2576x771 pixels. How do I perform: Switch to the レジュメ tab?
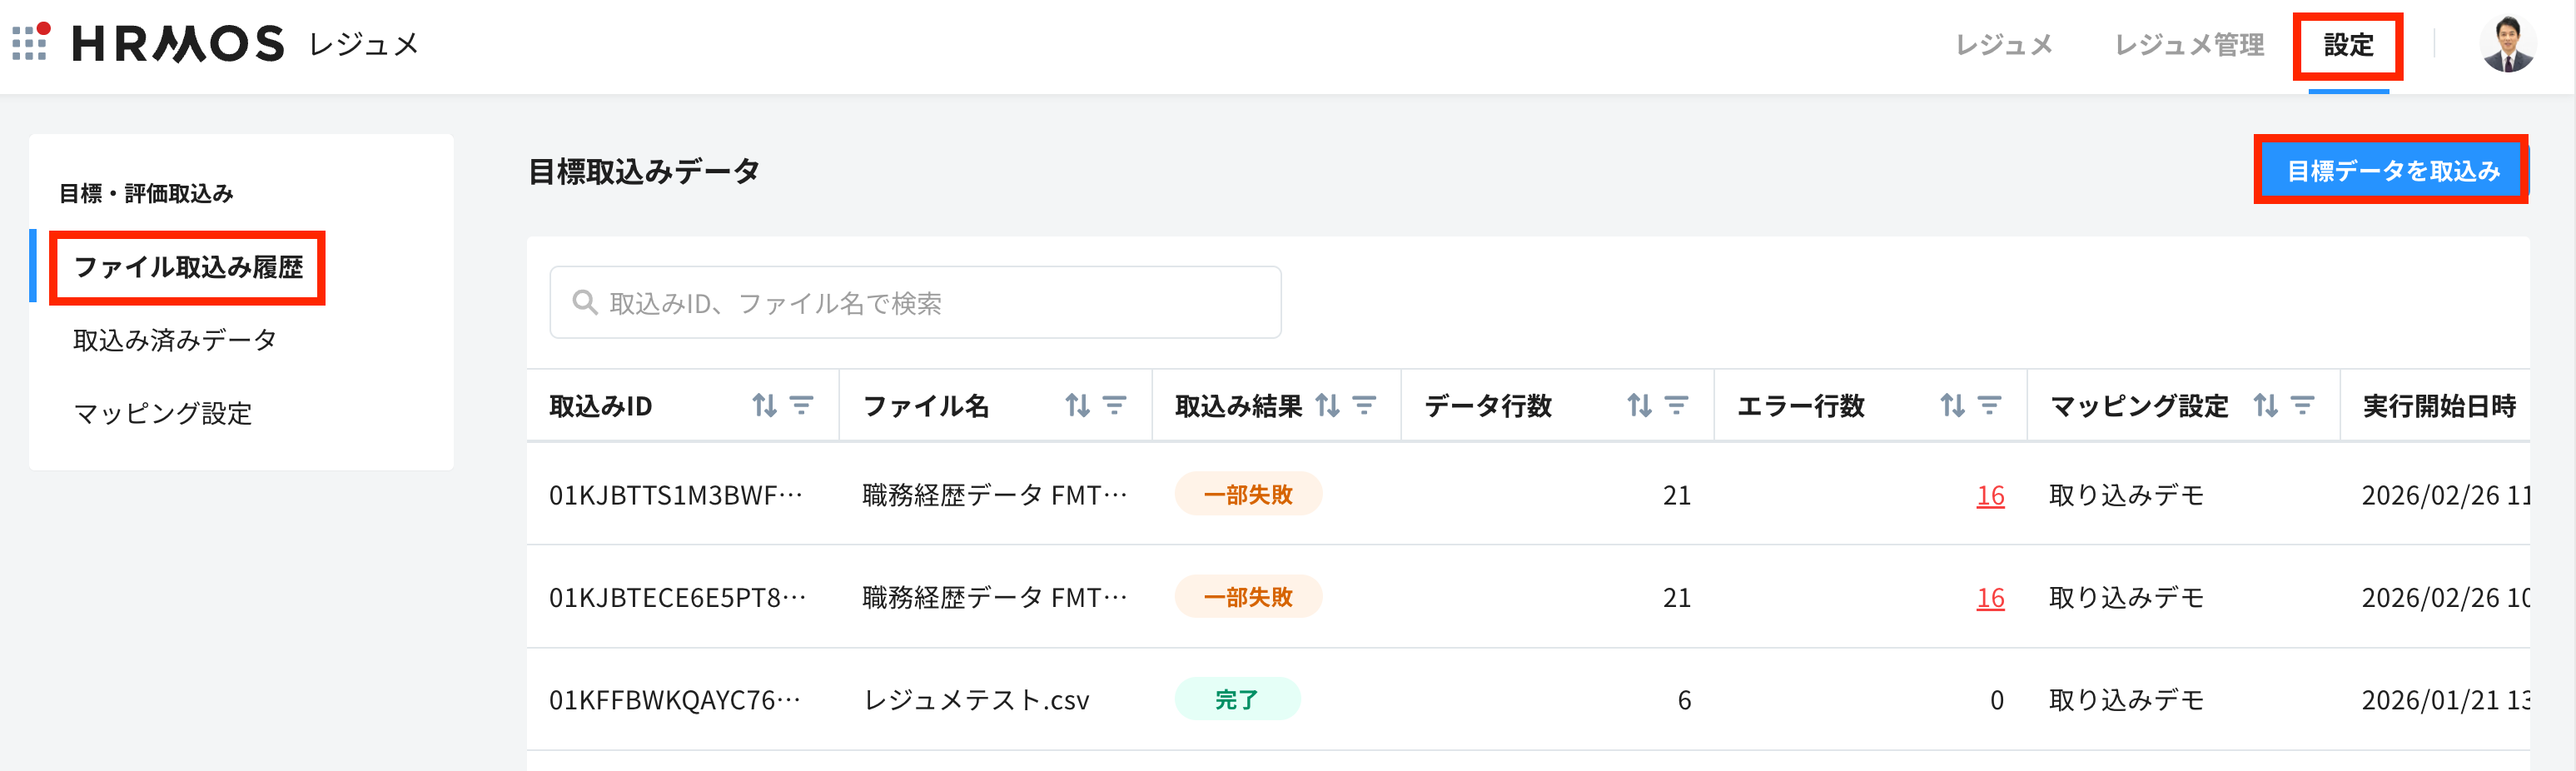pos(2003,45)
